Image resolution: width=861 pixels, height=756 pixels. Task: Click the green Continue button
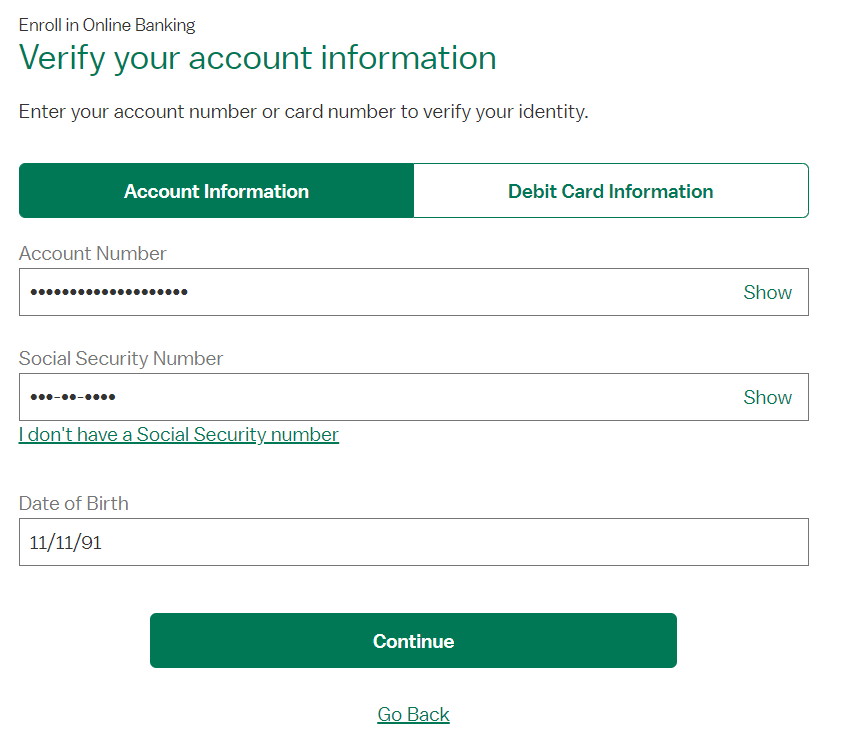(413, 640)
